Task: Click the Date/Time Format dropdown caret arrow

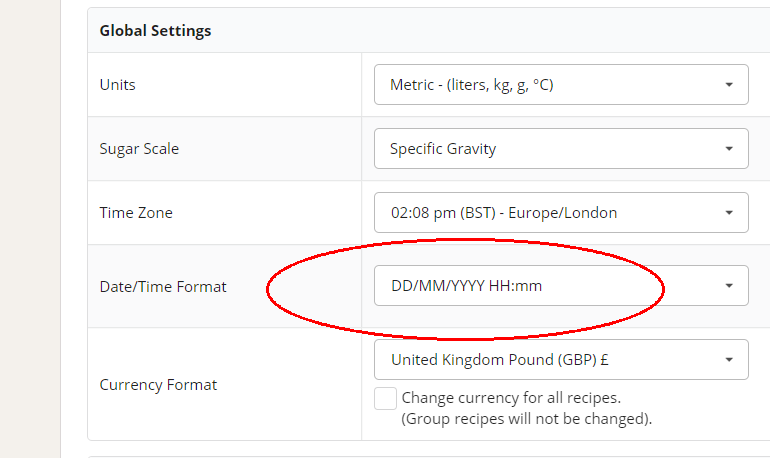Action: [729, 286]
